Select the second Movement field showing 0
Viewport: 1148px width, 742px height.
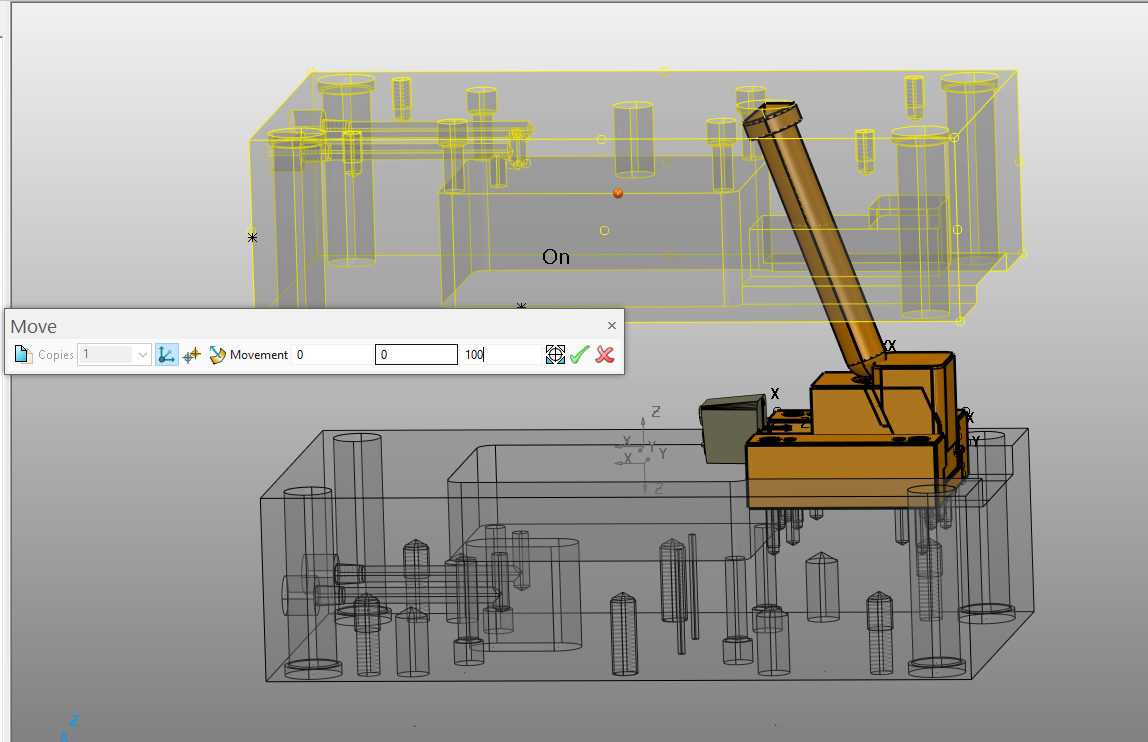415,354
